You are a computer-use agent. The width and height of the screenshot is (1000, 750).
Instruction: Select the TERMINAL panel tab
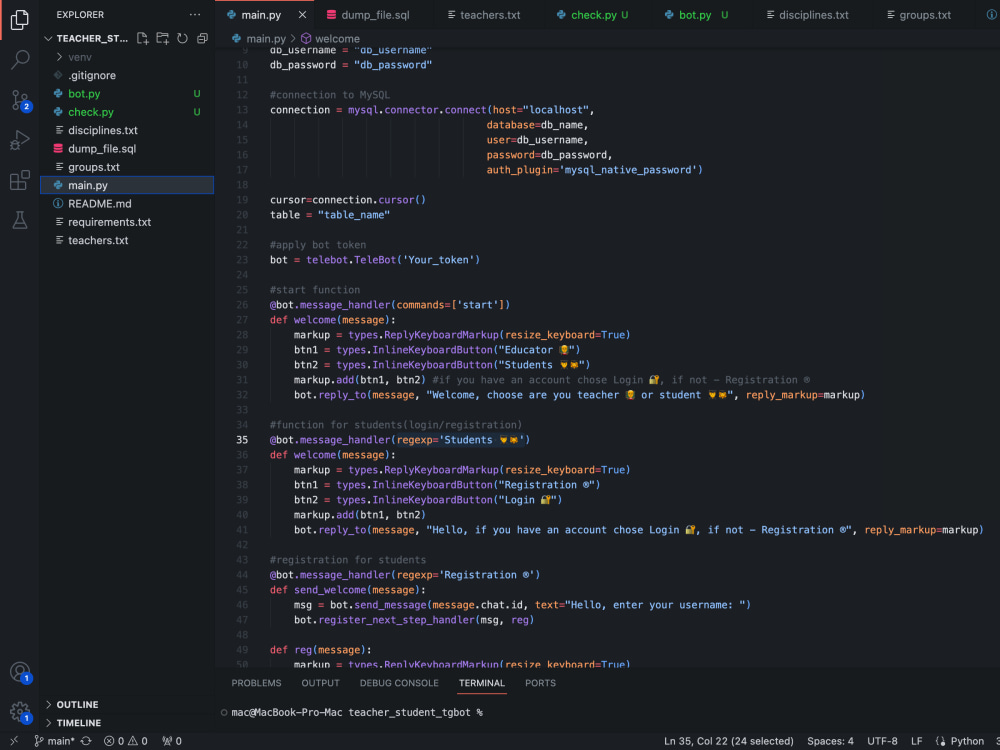pos(482,683)
